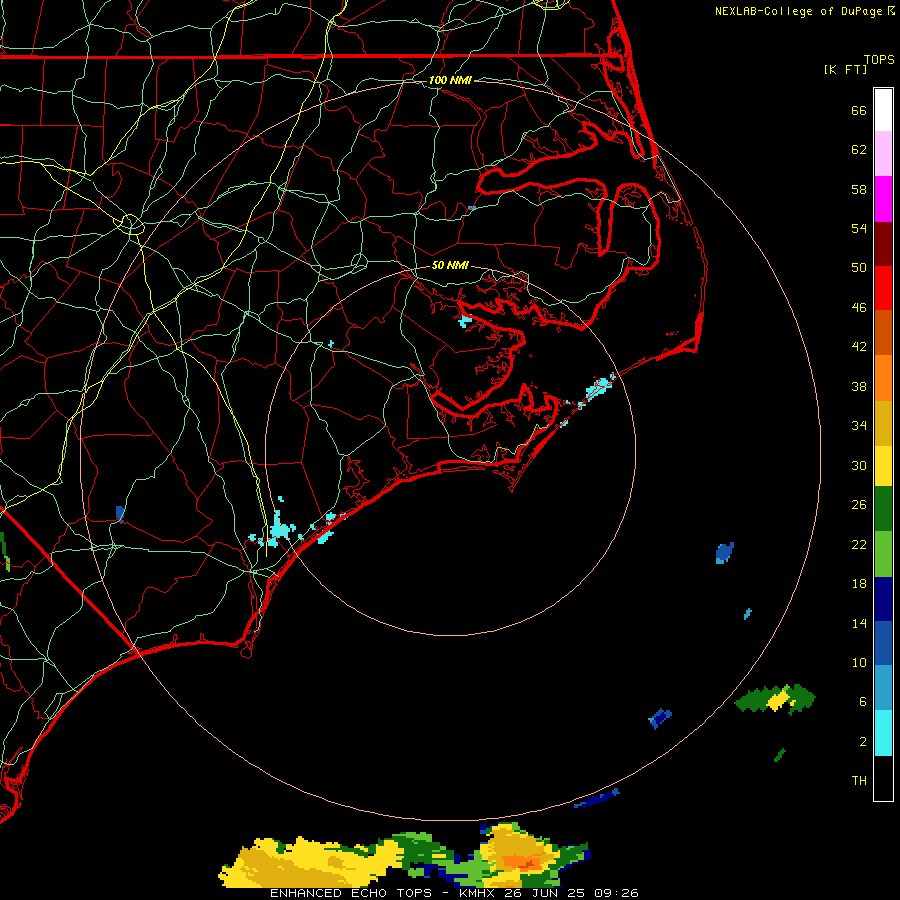Click the '58' legend value

tap(859, 189)
